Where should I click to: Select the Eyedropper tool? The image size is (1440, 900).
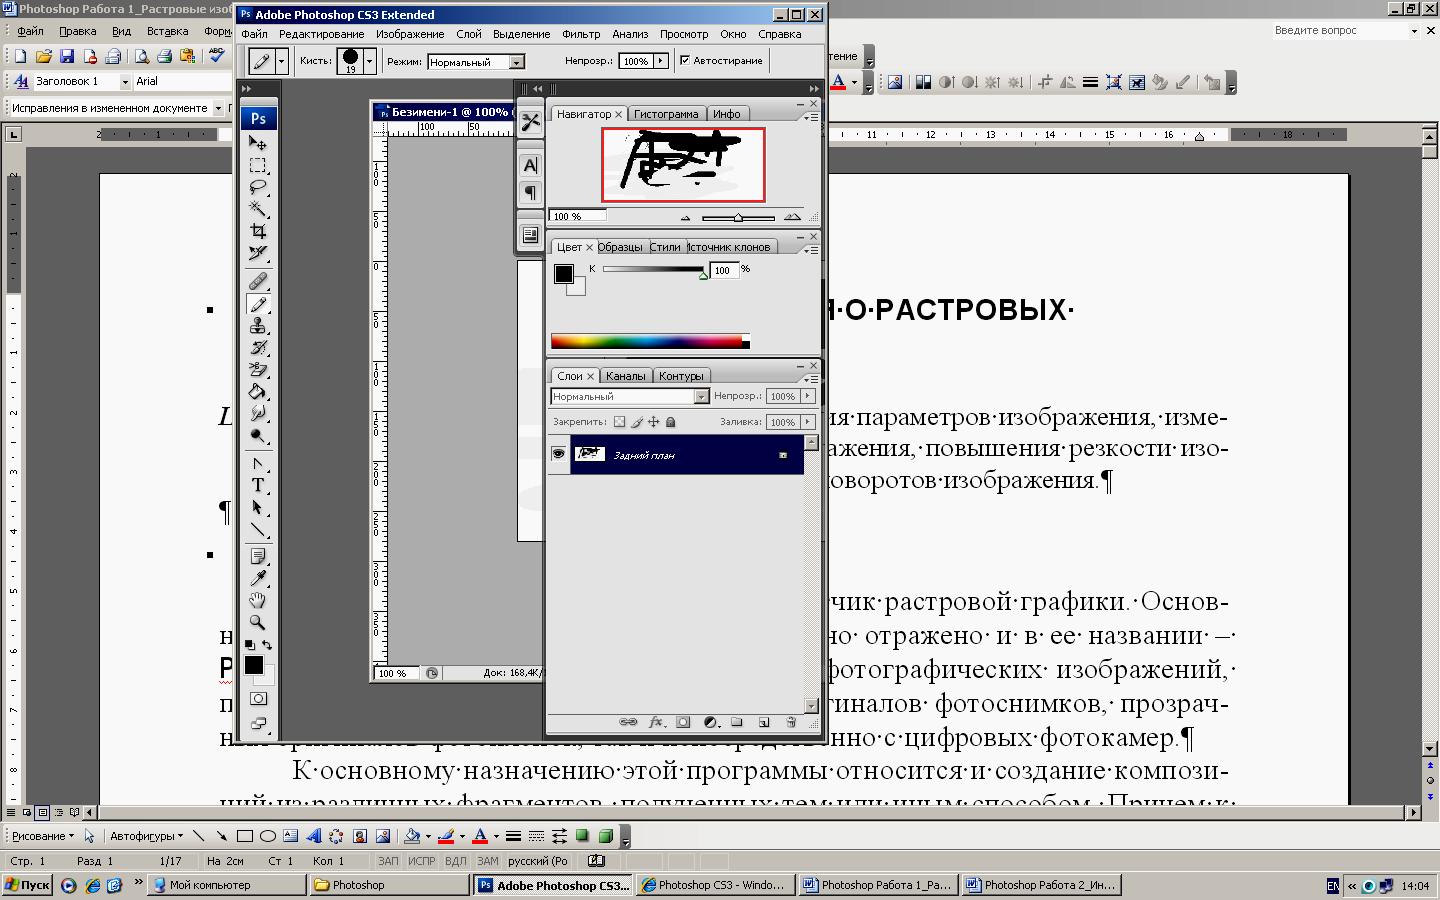tap(258, 578)
